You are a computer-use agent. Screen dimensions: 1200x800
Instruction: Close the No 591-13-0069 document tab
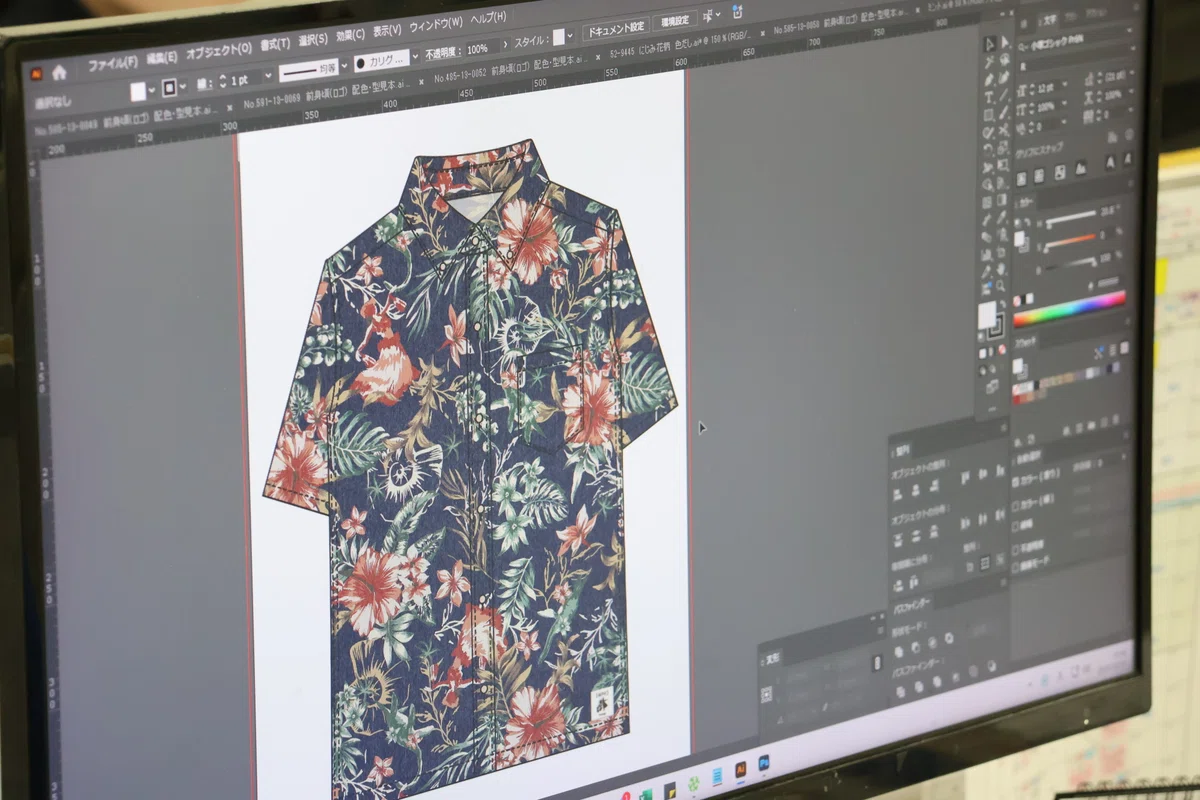pos(421,81)
